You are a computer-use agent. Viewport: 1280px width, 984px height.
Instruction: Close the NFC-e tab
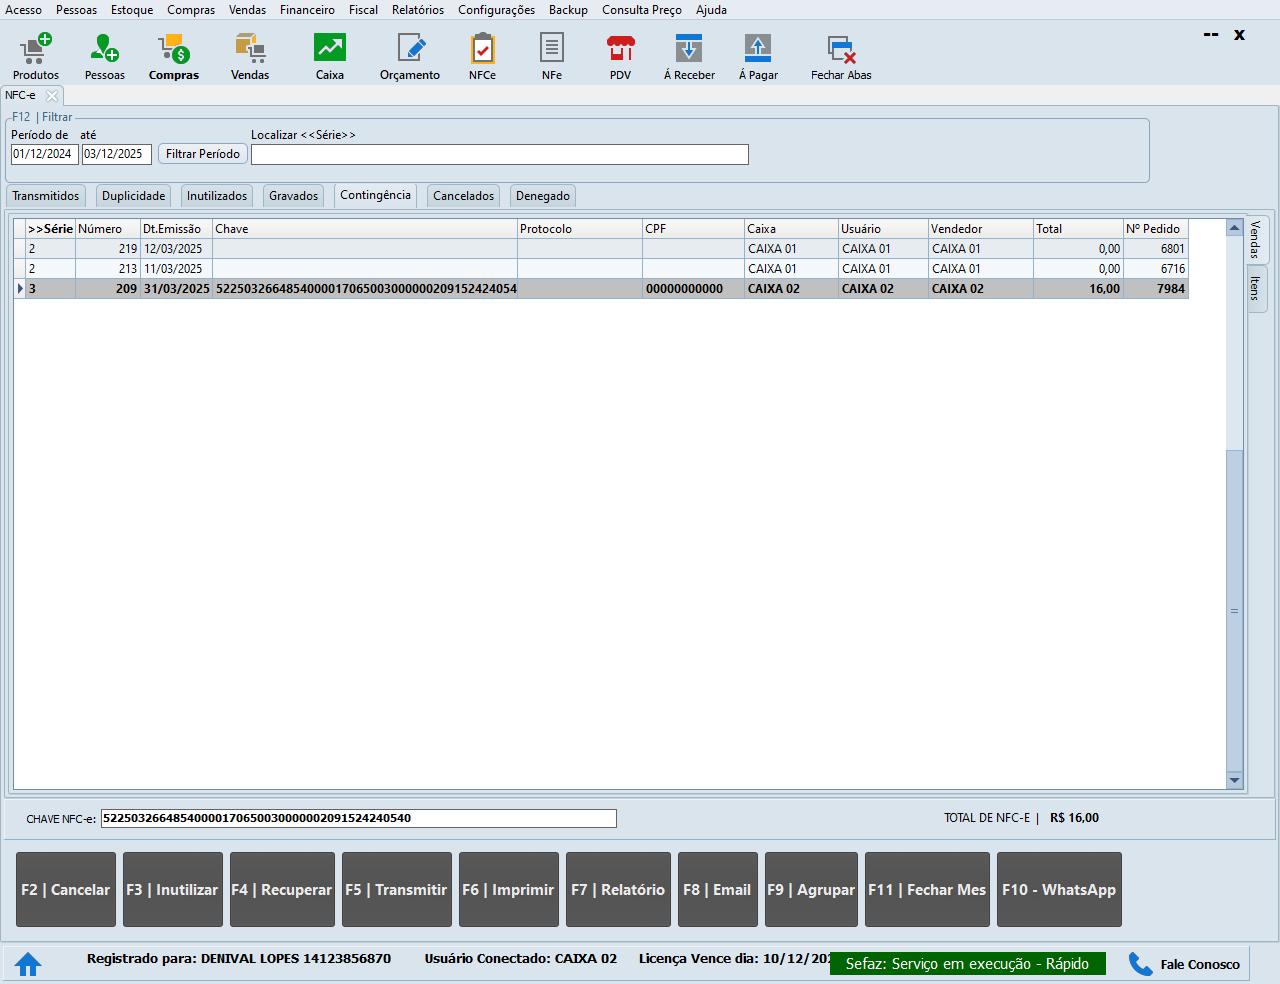[x=52, y=96]
